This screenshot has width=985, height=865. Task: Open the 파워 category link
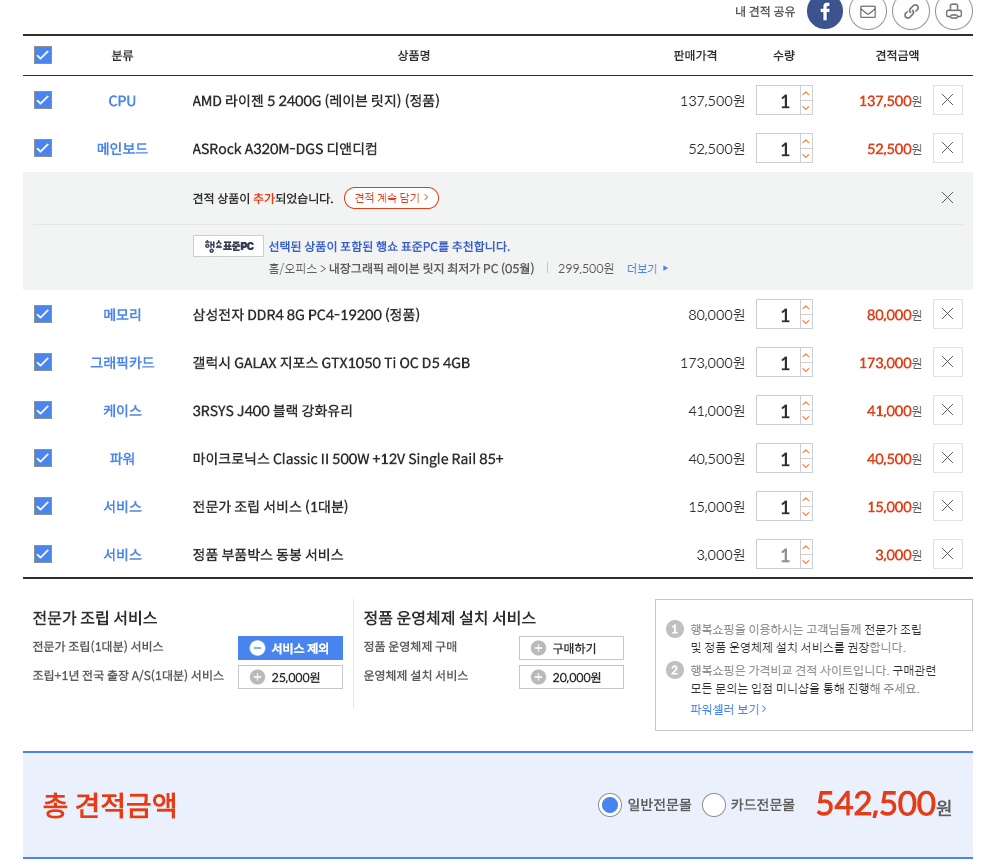pos(122,459)
